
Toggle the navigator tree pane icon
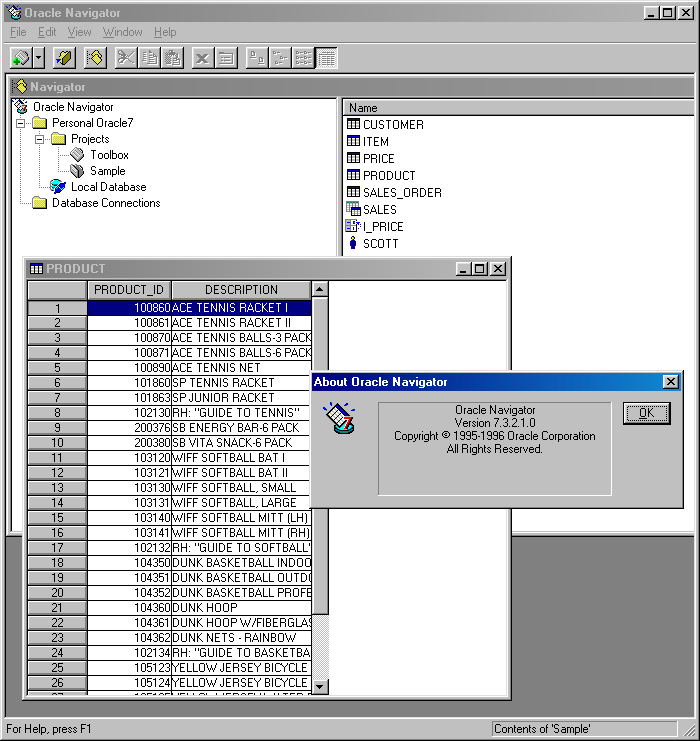[x=95, y=58]
